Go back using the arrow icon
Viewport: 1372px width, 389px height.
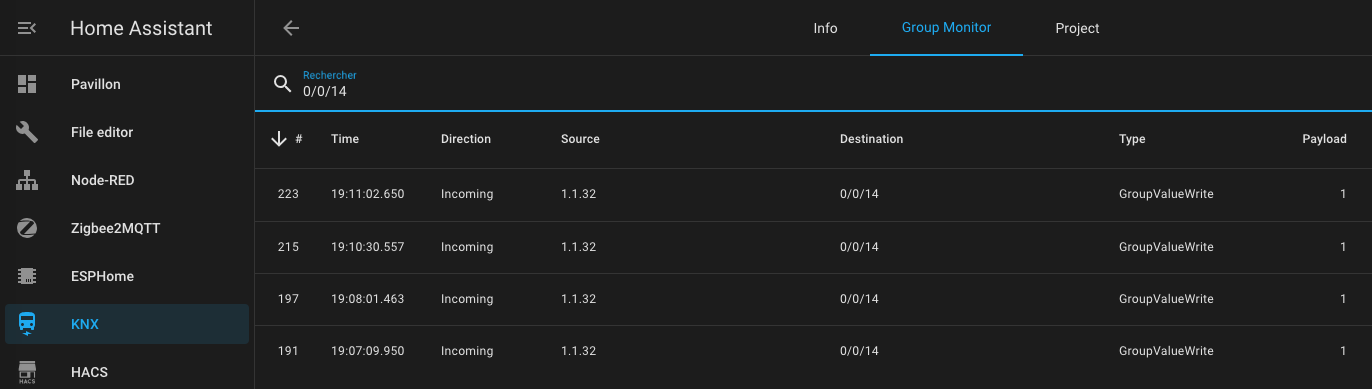(x=291, y=28)
